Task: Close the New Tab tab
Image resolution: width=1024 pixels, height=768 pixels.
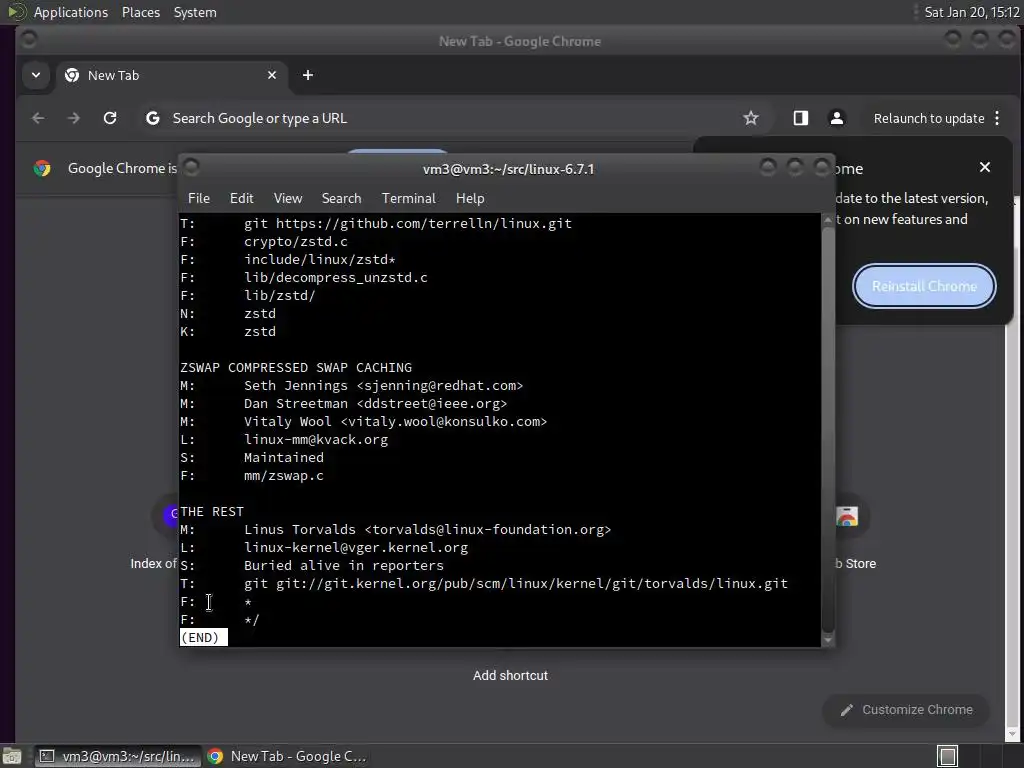Action: click(x=272, y=75)
